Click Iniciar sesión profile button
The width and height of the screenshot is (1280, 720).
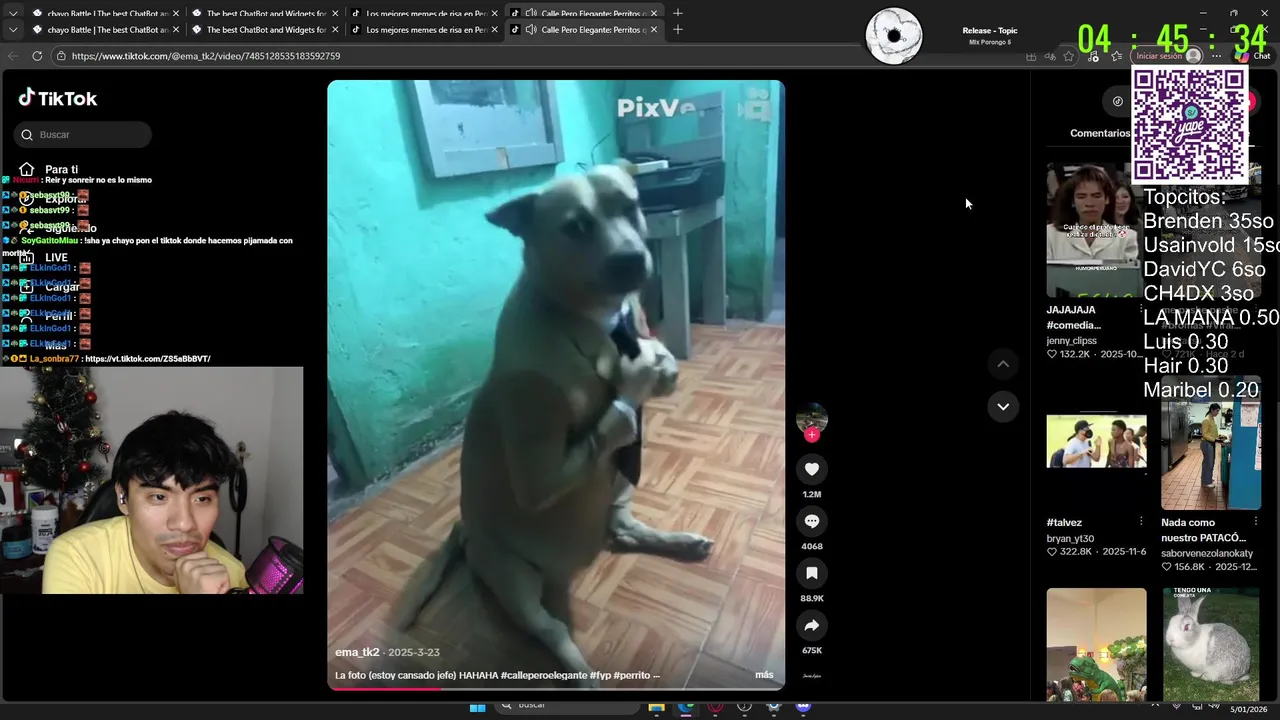(x=1168, y=56)
